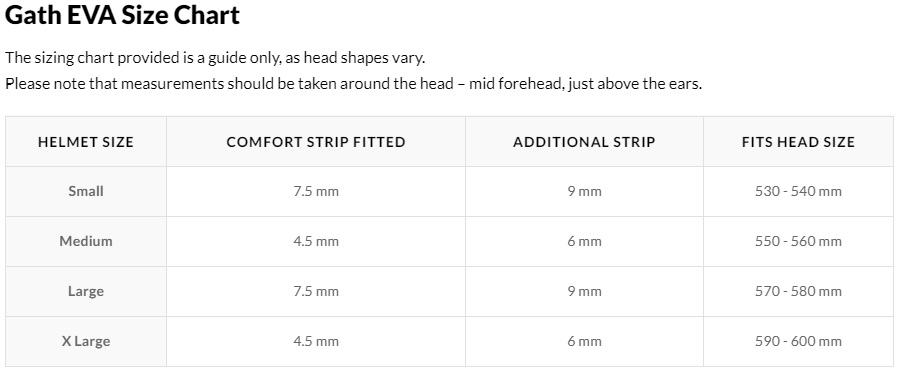902x374 pixels.
Task: Click Medium row's 4.5 mm comfort strip value
Action: pyautogui.click(x=316, y=242)
